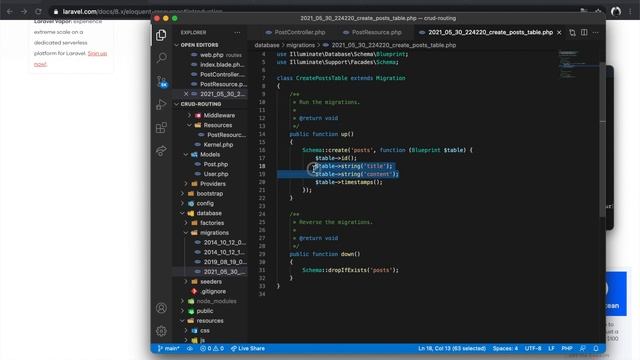Click line 16 Schema::create code
This screenshot has height=360, width=640.
pos(387,150)
